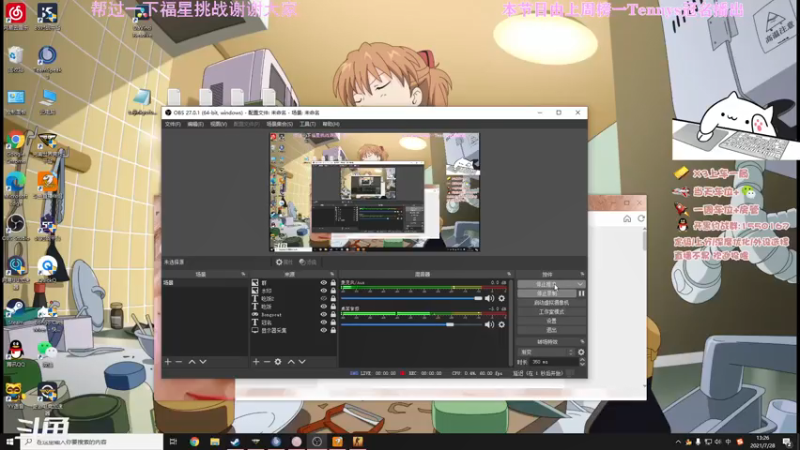Open desktop audio settings gear
Viewport: 800px width, 450px height.
click(x=502, y=324)
